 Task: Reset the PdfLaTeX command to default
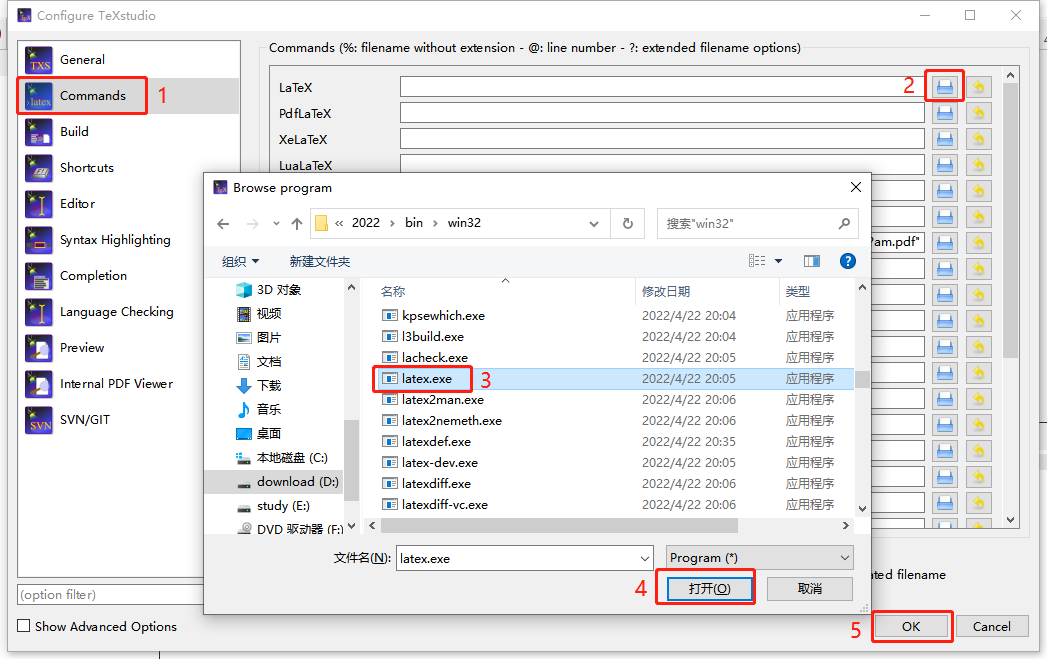point(978,113)
